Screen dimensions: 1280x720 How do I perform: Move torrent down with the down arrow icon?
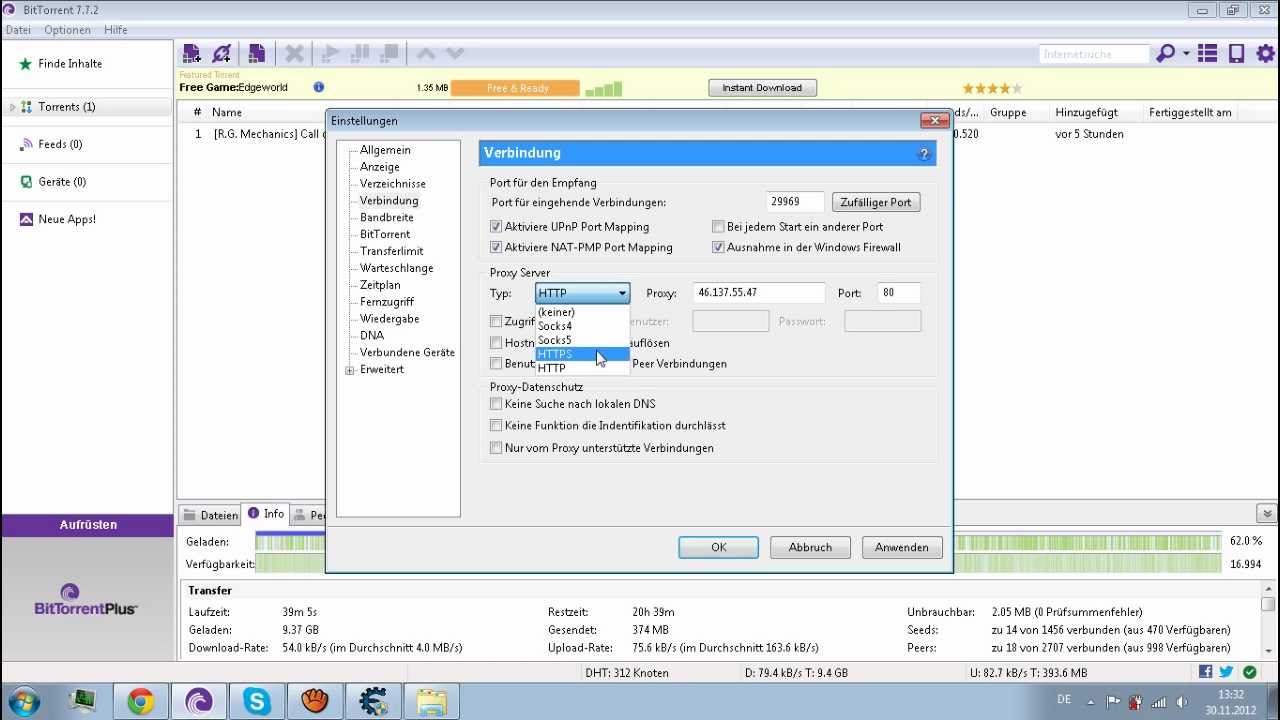455,54
